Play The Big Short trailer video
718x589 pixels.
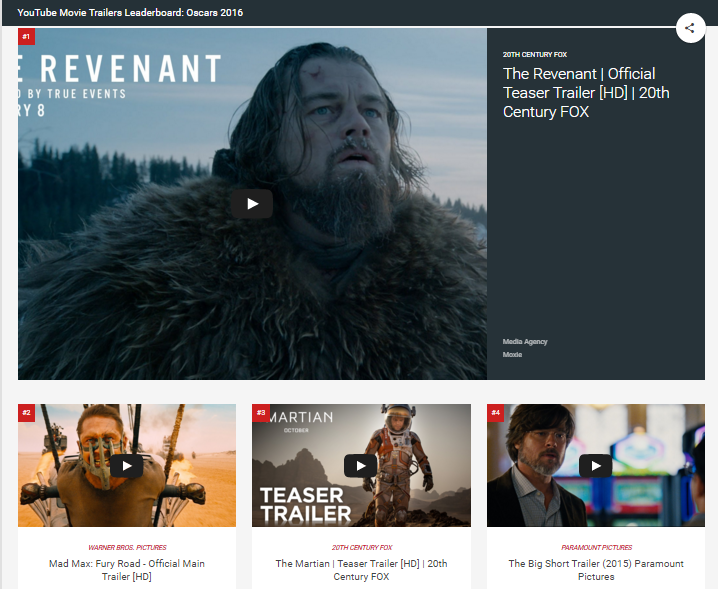595,465
